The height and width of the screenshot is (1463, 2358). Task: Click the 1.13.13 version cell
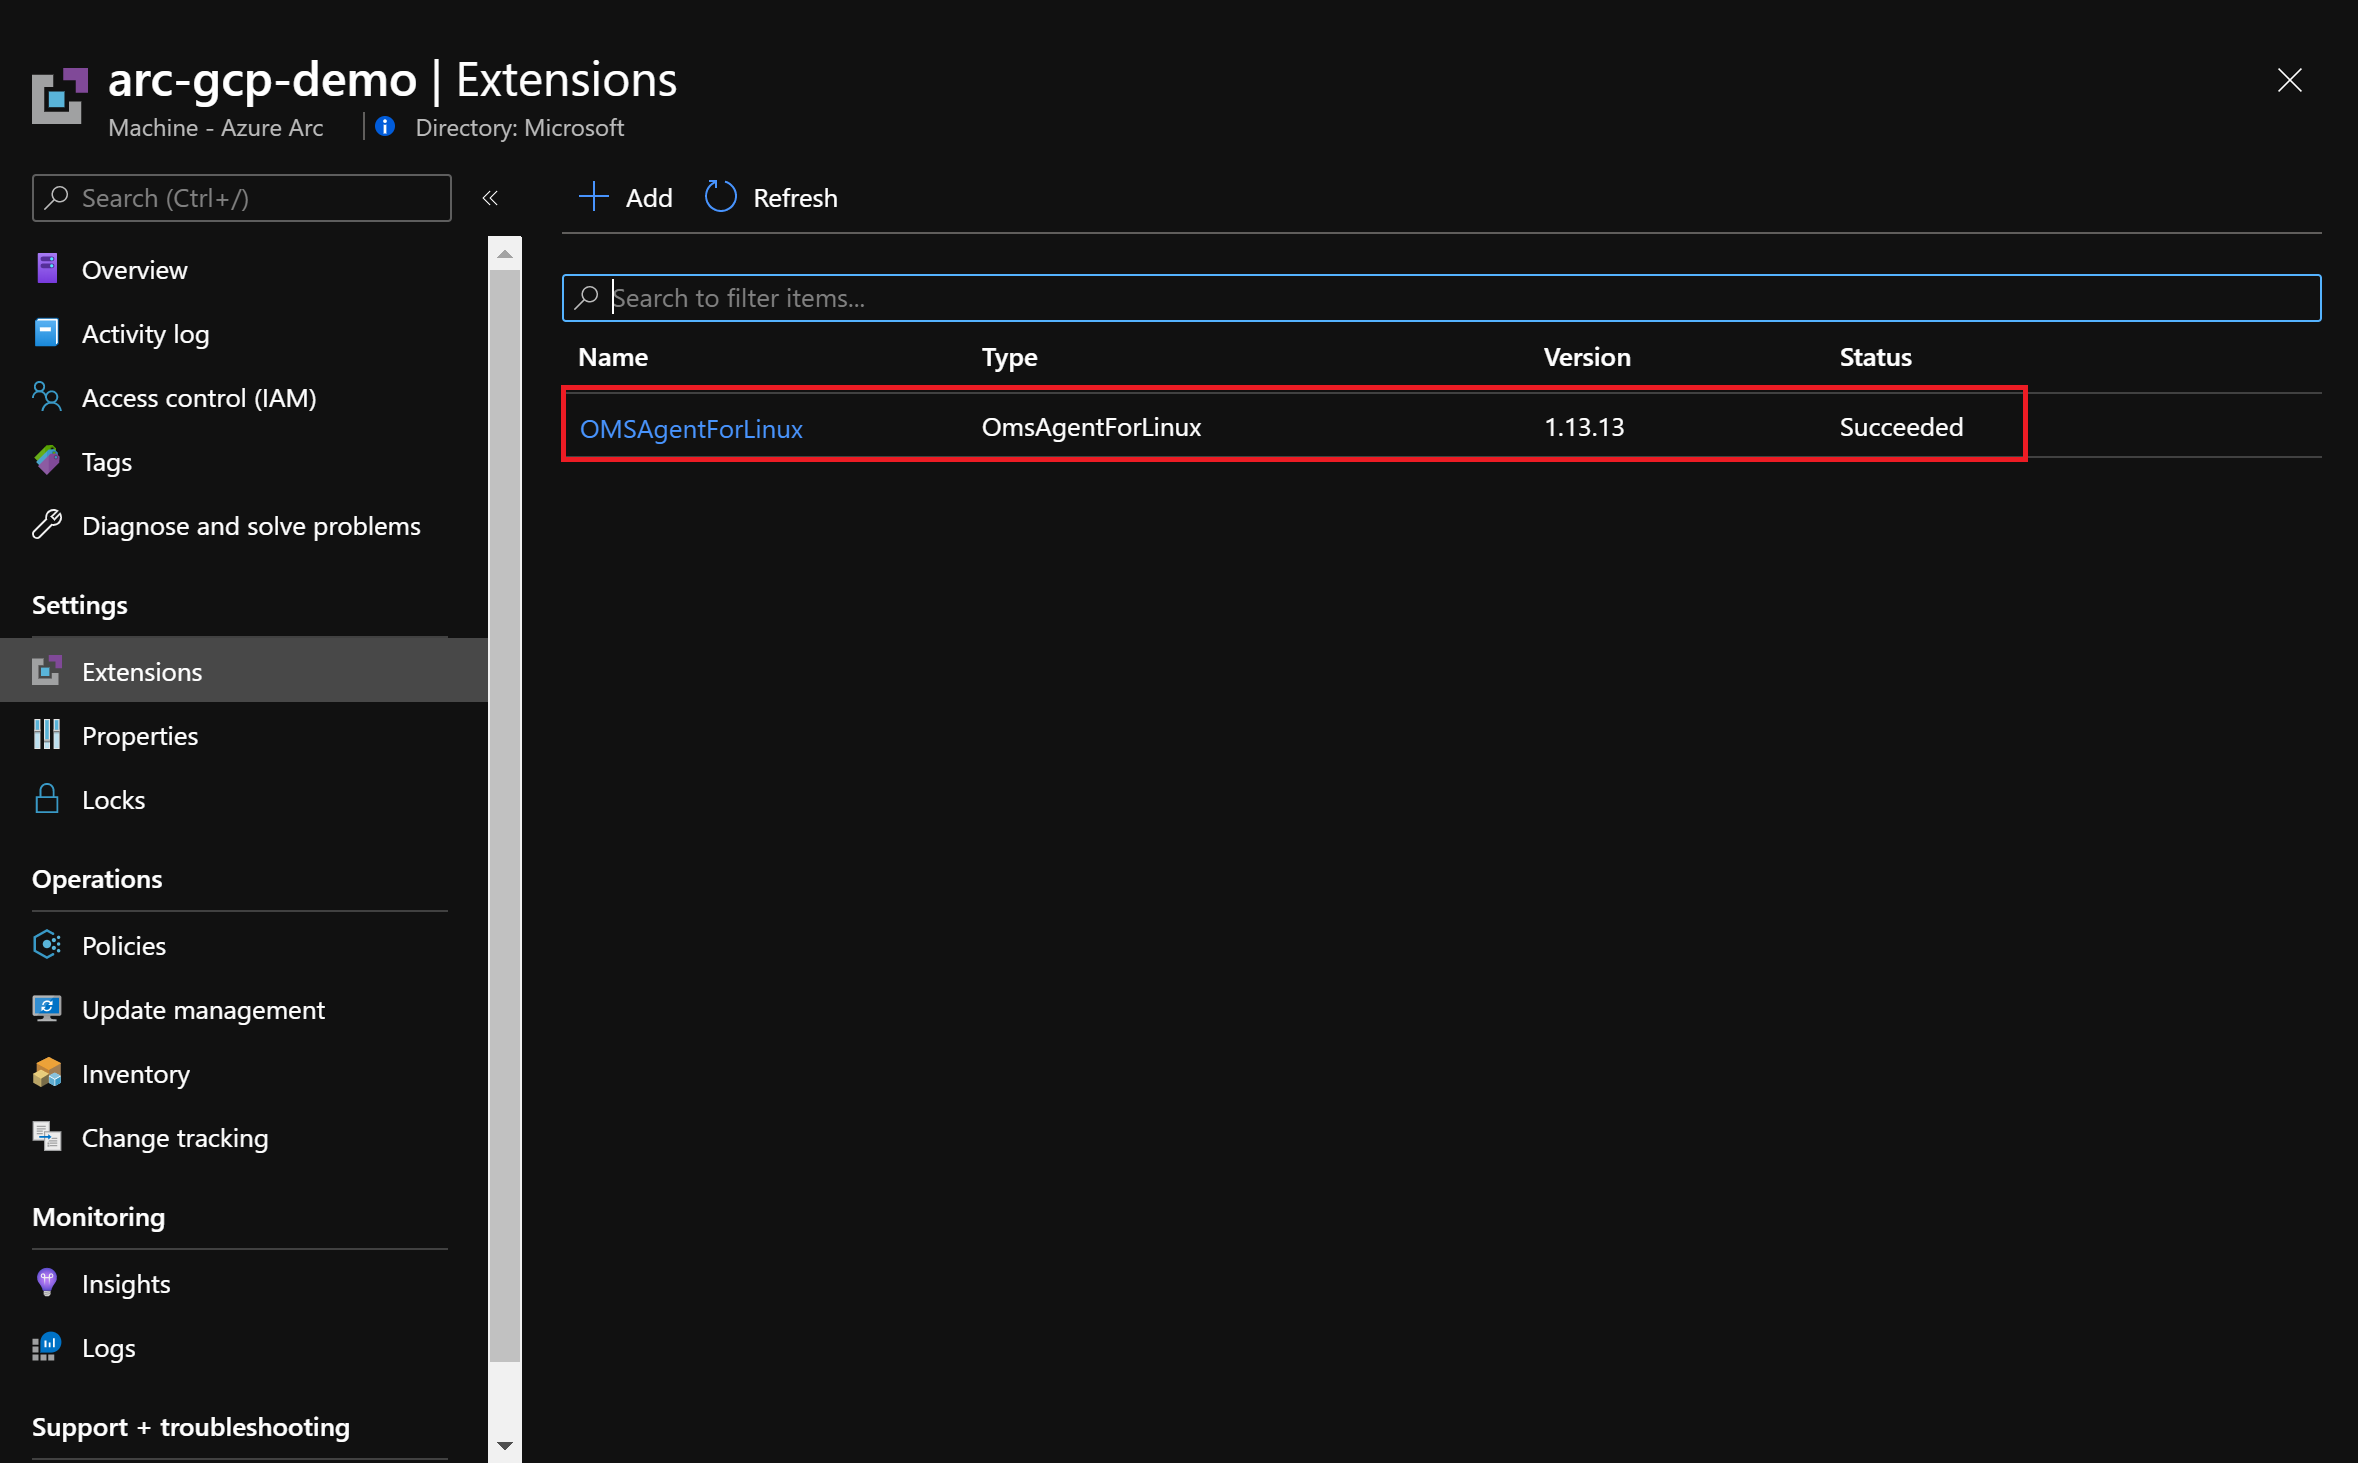tap(1584, 427)
